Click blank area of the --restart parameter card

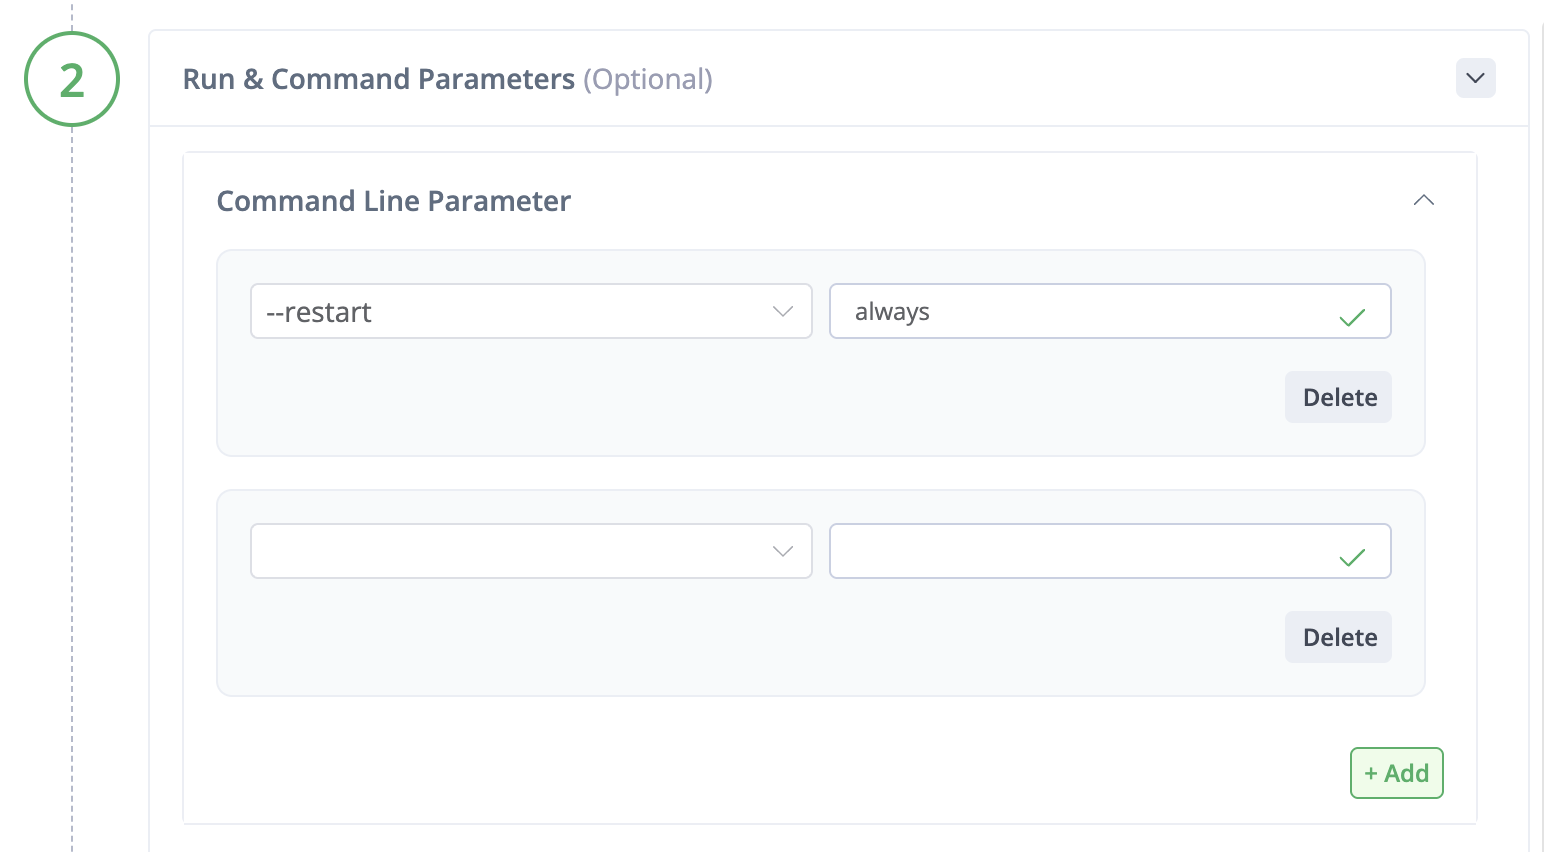pos(700,400)
